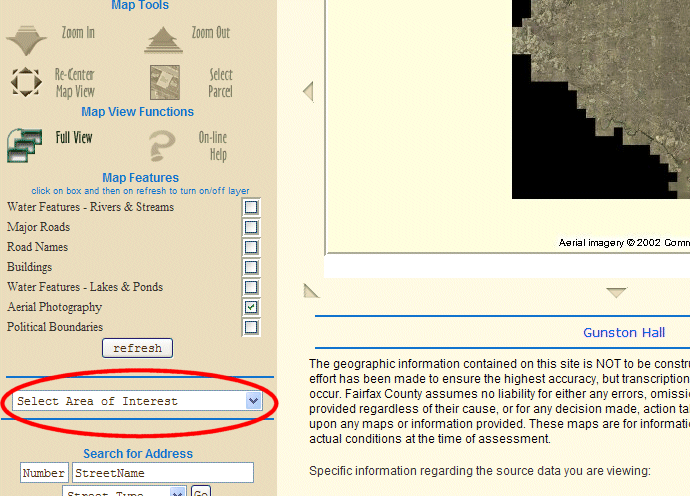Click the Number address input field
This screenshot has width=690, height=496.
44,473
